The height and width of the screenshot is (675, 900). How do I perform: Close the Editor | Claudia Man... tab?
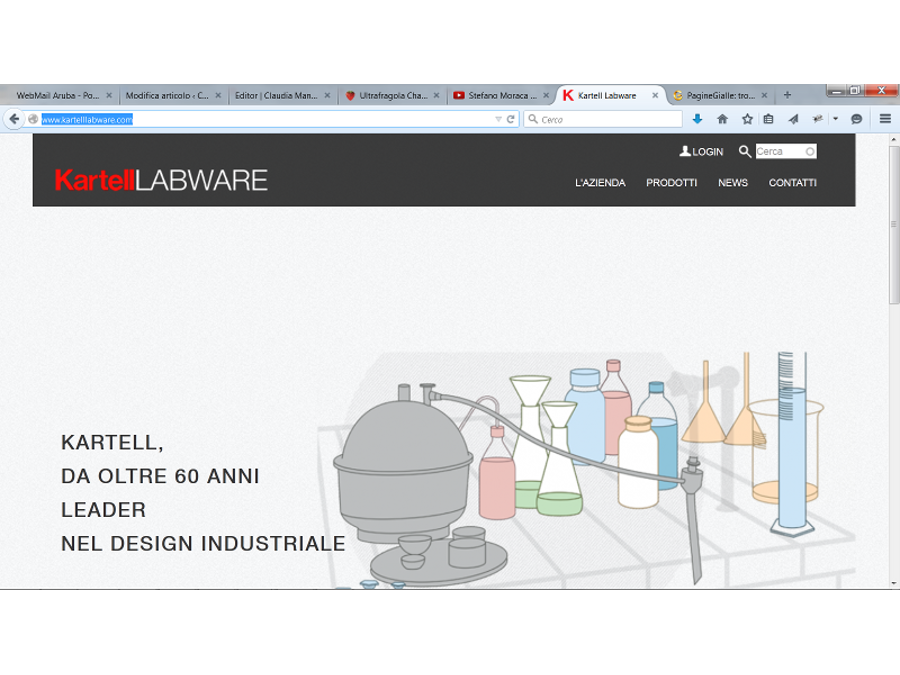pyautogui.click(x=327, y=95)
